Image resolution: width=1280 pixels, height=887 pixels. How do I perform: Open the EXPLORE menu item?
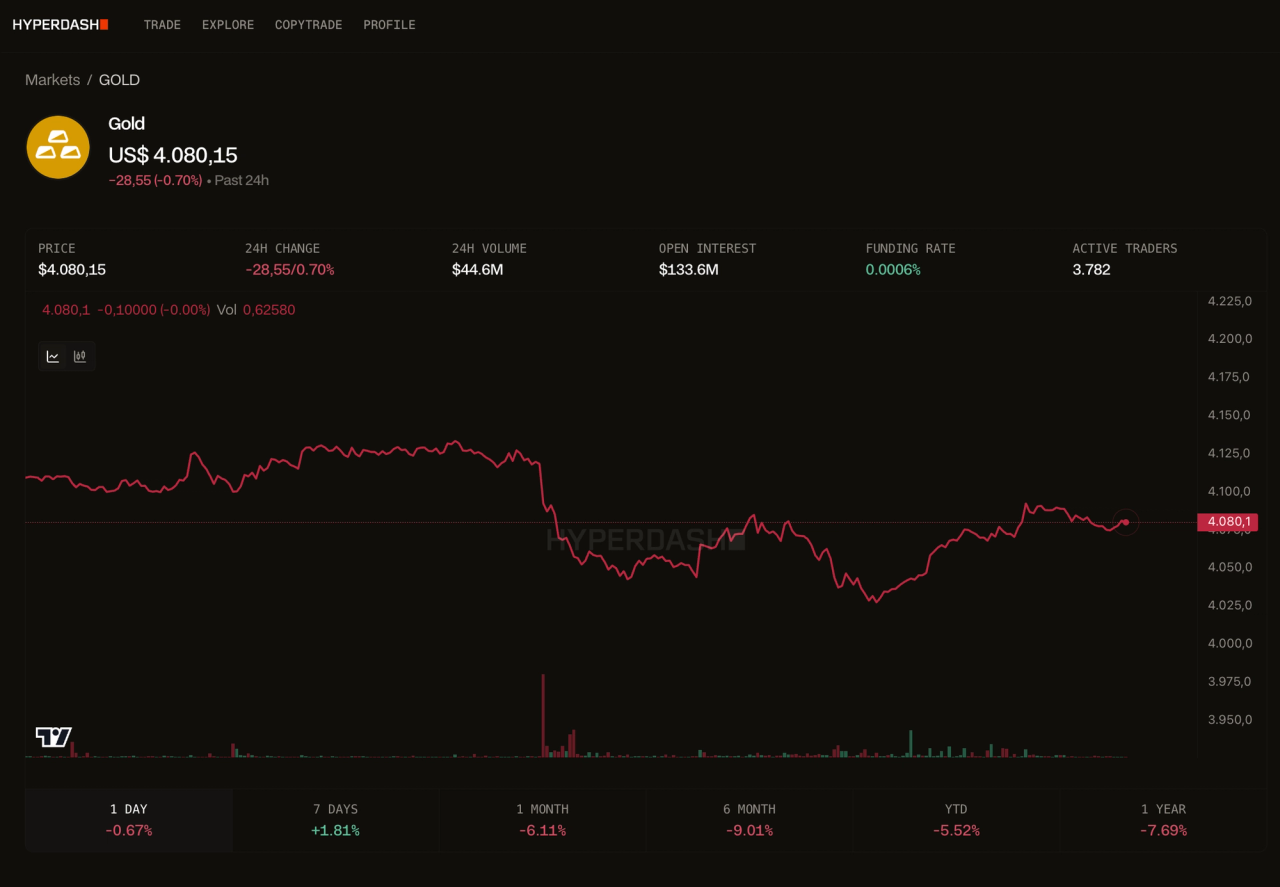[228, 25]
